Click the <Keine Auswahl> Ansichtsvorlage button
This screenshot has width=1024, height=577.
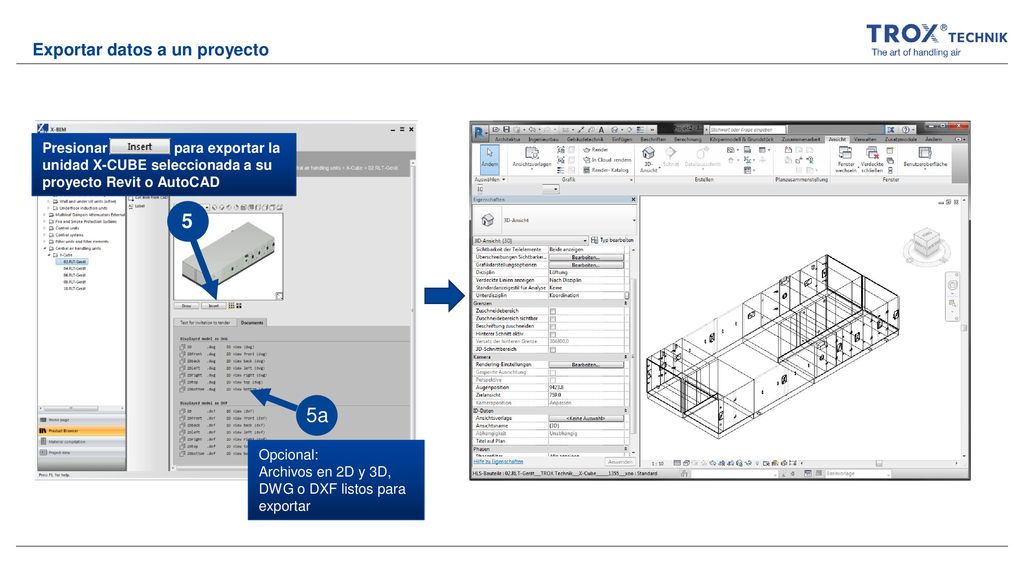tap(586, 418)
